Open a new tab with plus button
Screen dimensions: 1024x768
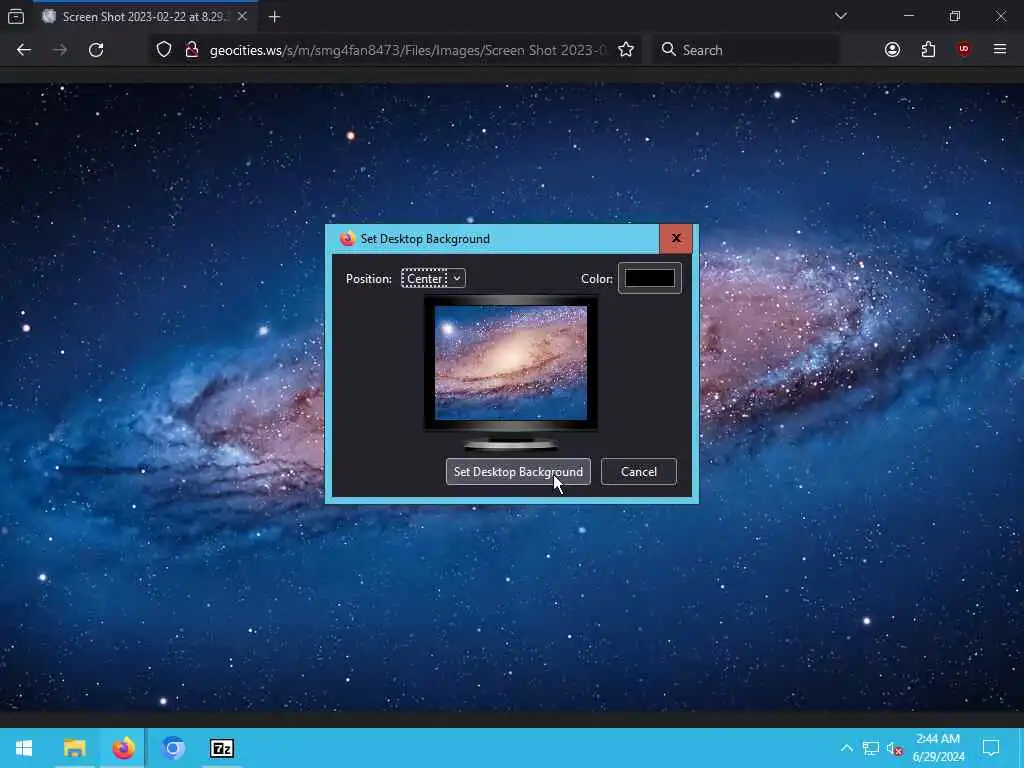pos(274,17)
